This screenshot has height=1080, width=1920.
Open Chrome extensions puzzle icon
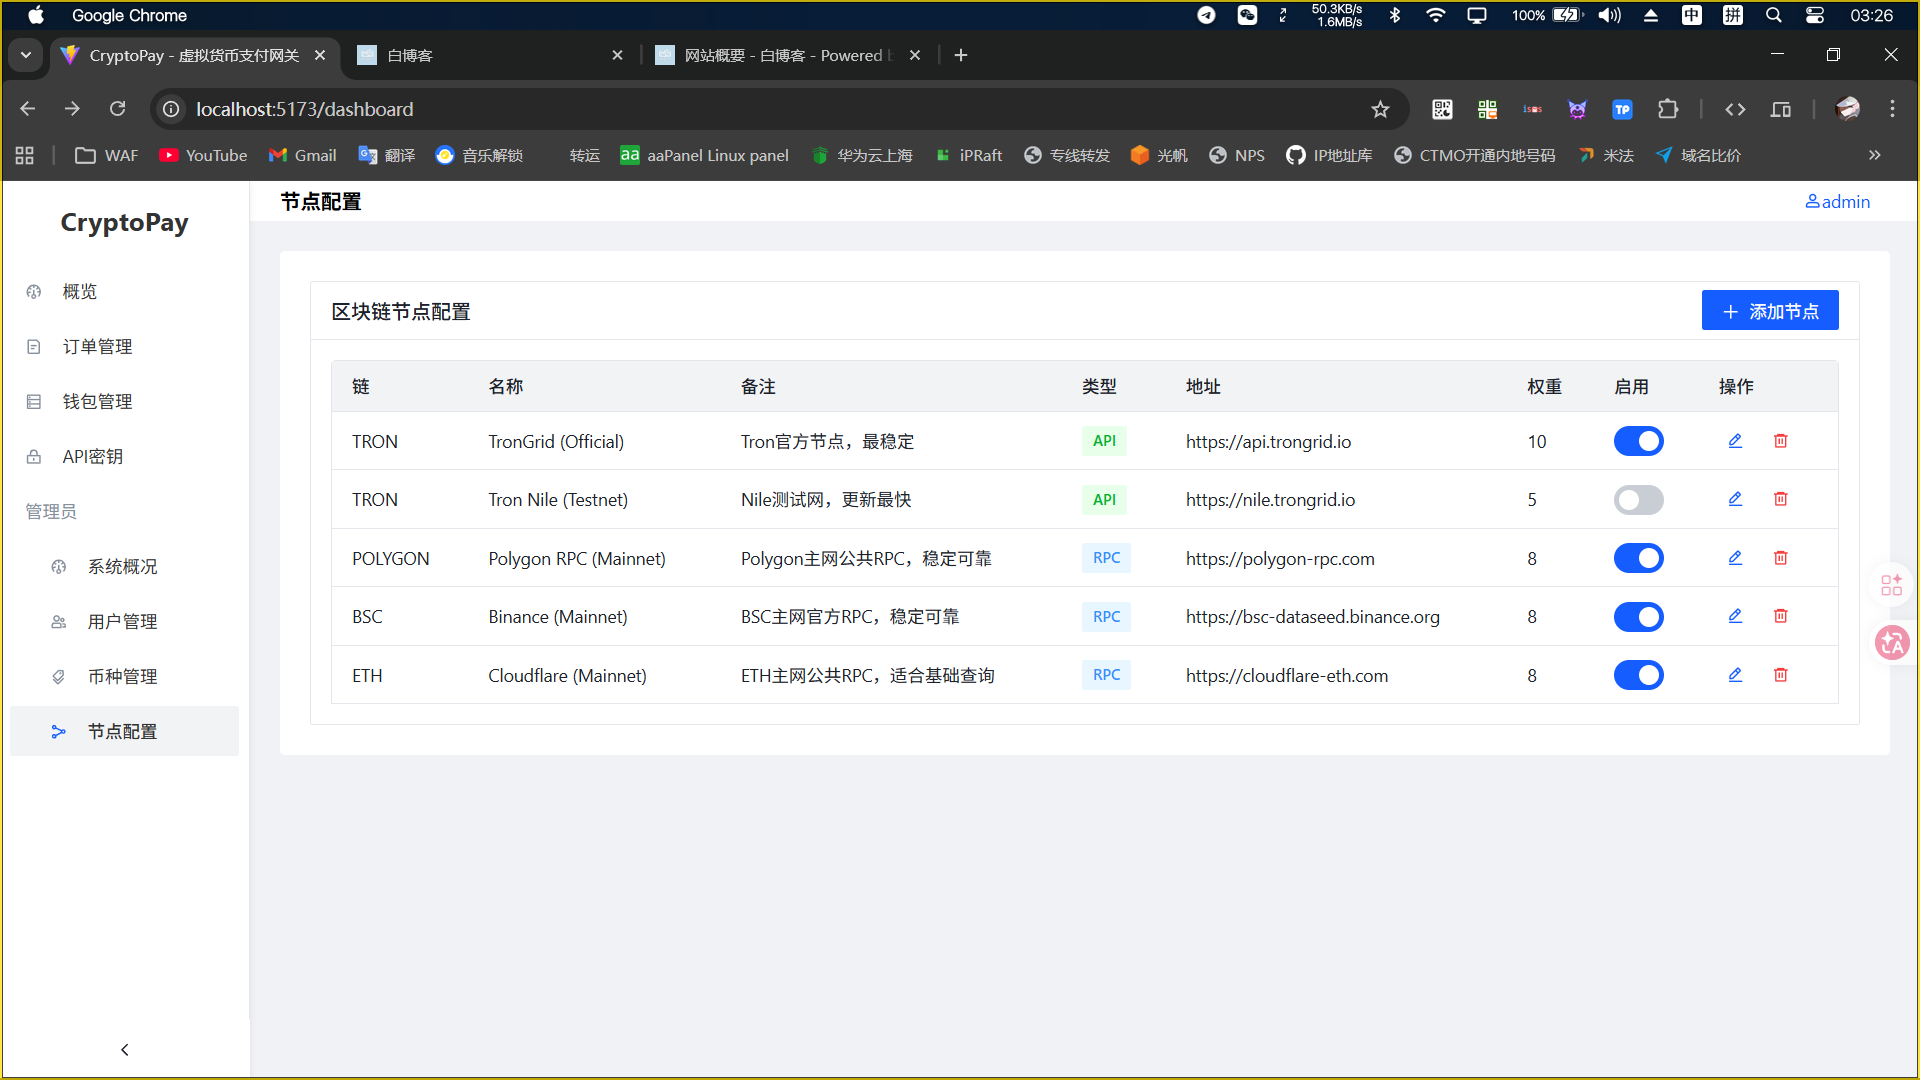[1667, 109]
